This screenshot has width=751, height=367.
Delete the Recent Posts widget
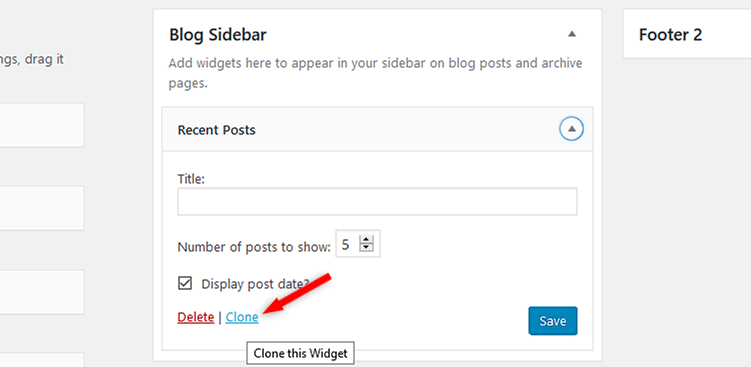[195, 317]
